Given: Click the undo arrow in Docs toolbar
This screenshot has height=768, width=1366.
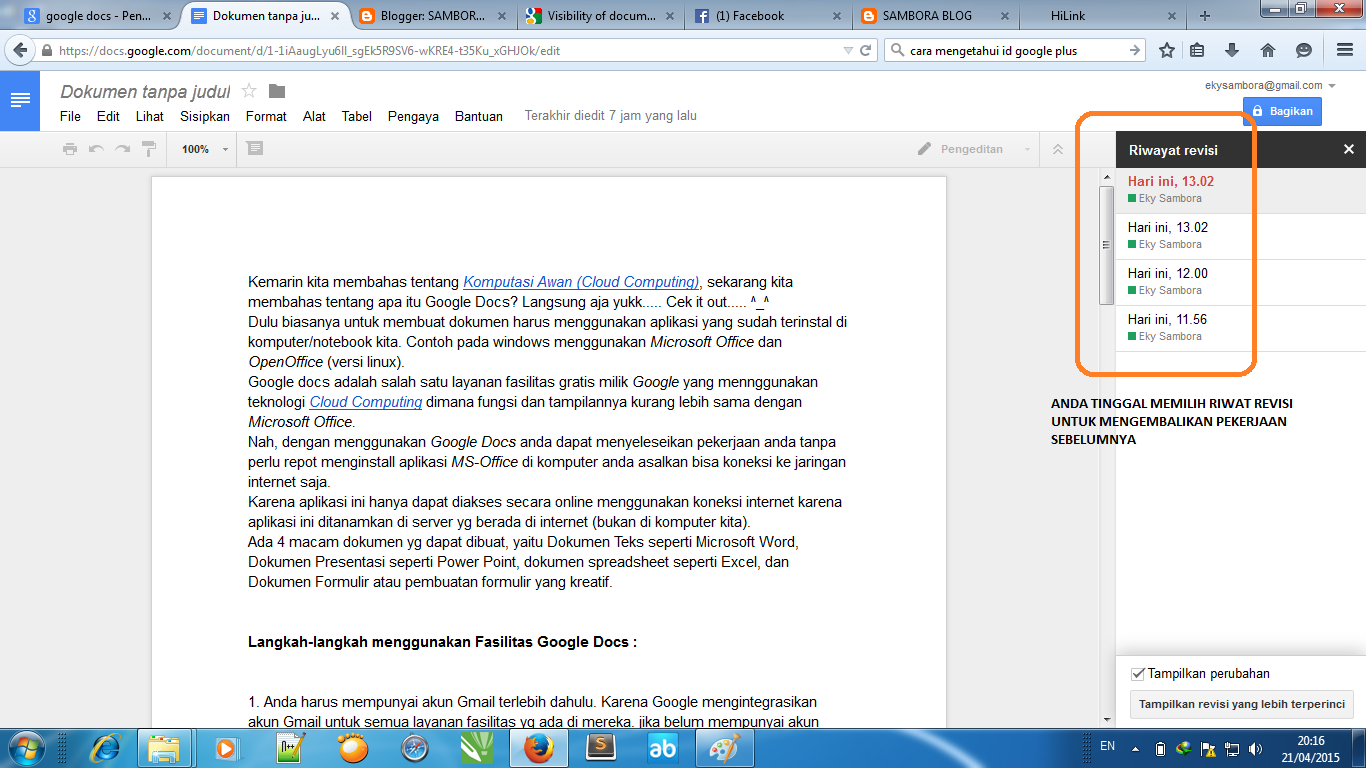Looking at the screenshot, I should pos(96,149).
